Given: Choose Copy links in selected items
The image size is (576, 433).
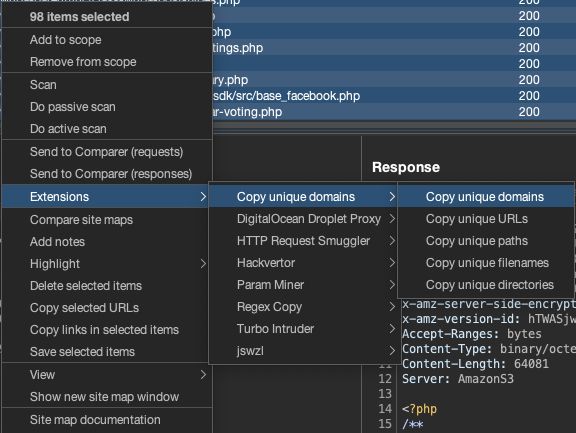Looking at the screenshot, I should pos(105,330).
